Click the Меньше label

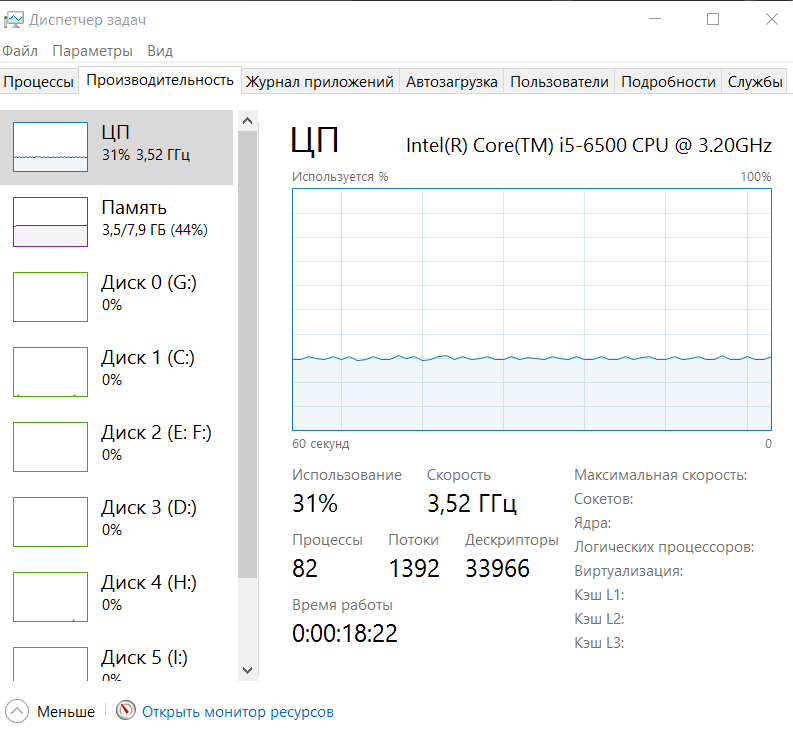[x=66, y=712]
